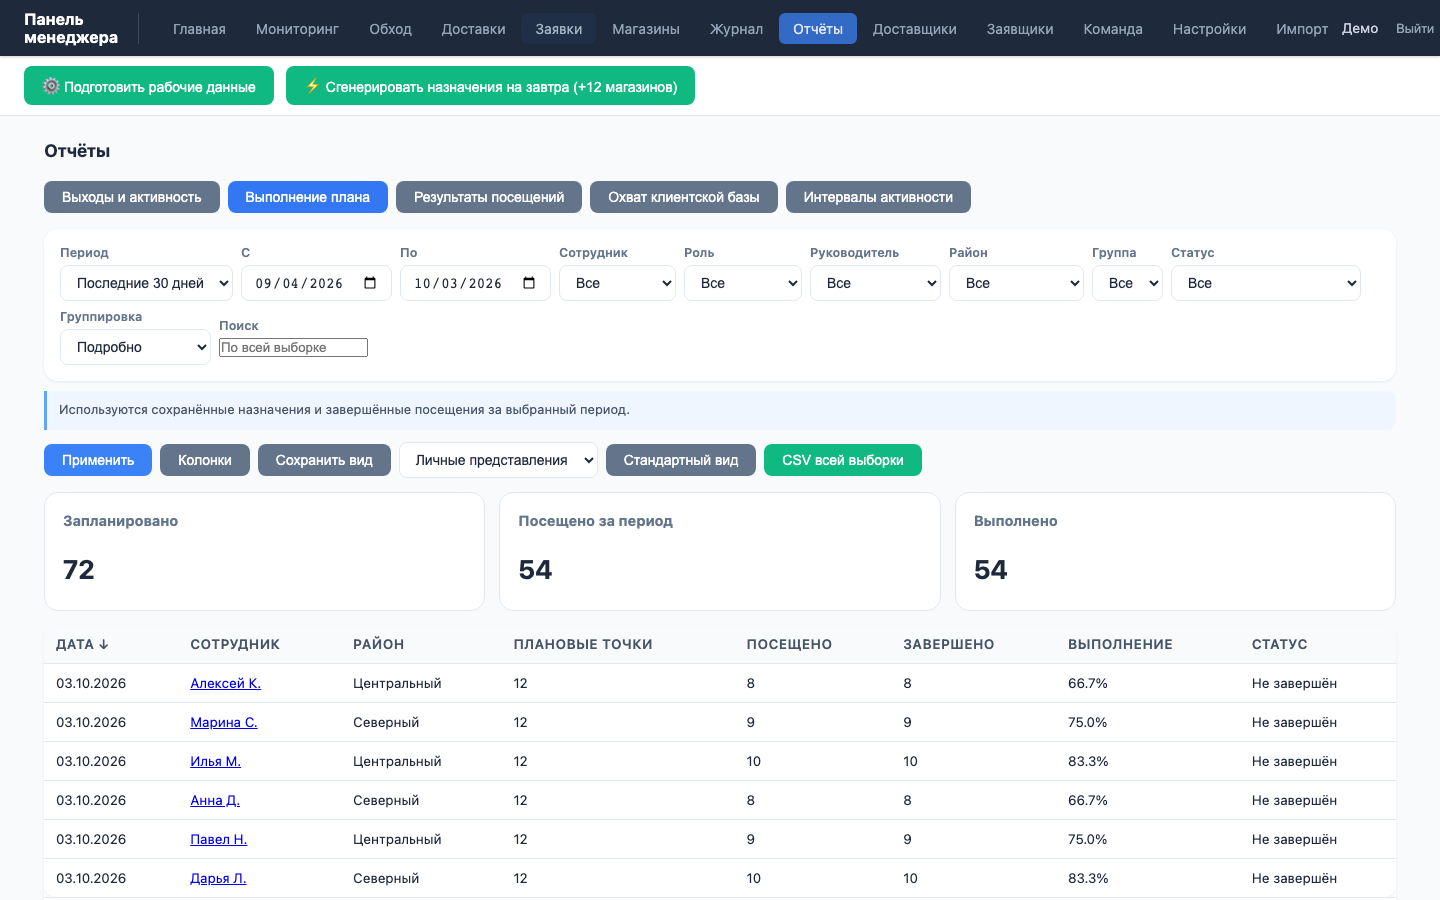Click the Колонки button

[x=205, y=460]
